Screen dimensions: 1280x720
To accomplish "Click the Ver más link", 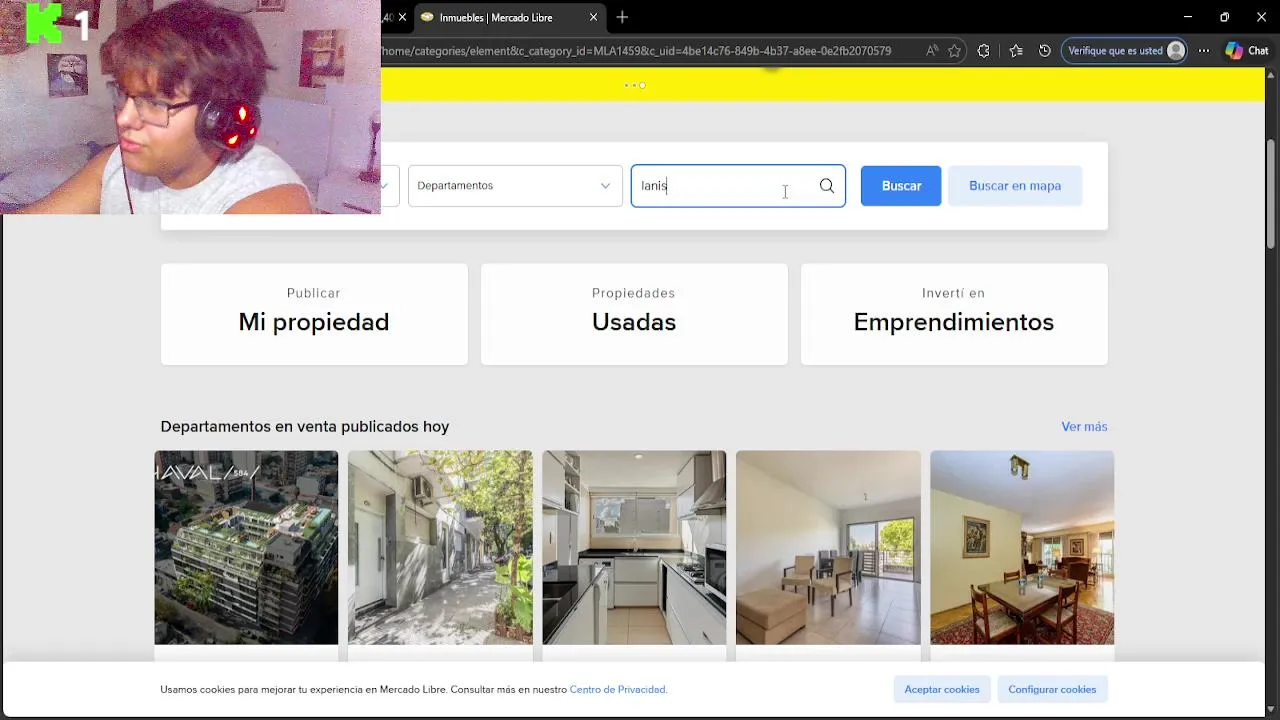I will point(1084,427).
